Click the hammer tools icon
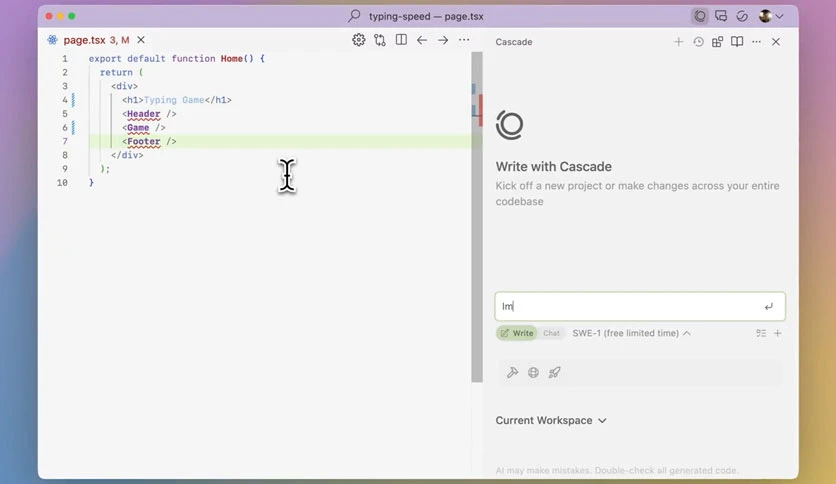836x484 pixels. pyautogui.click(x=512, y=373)
